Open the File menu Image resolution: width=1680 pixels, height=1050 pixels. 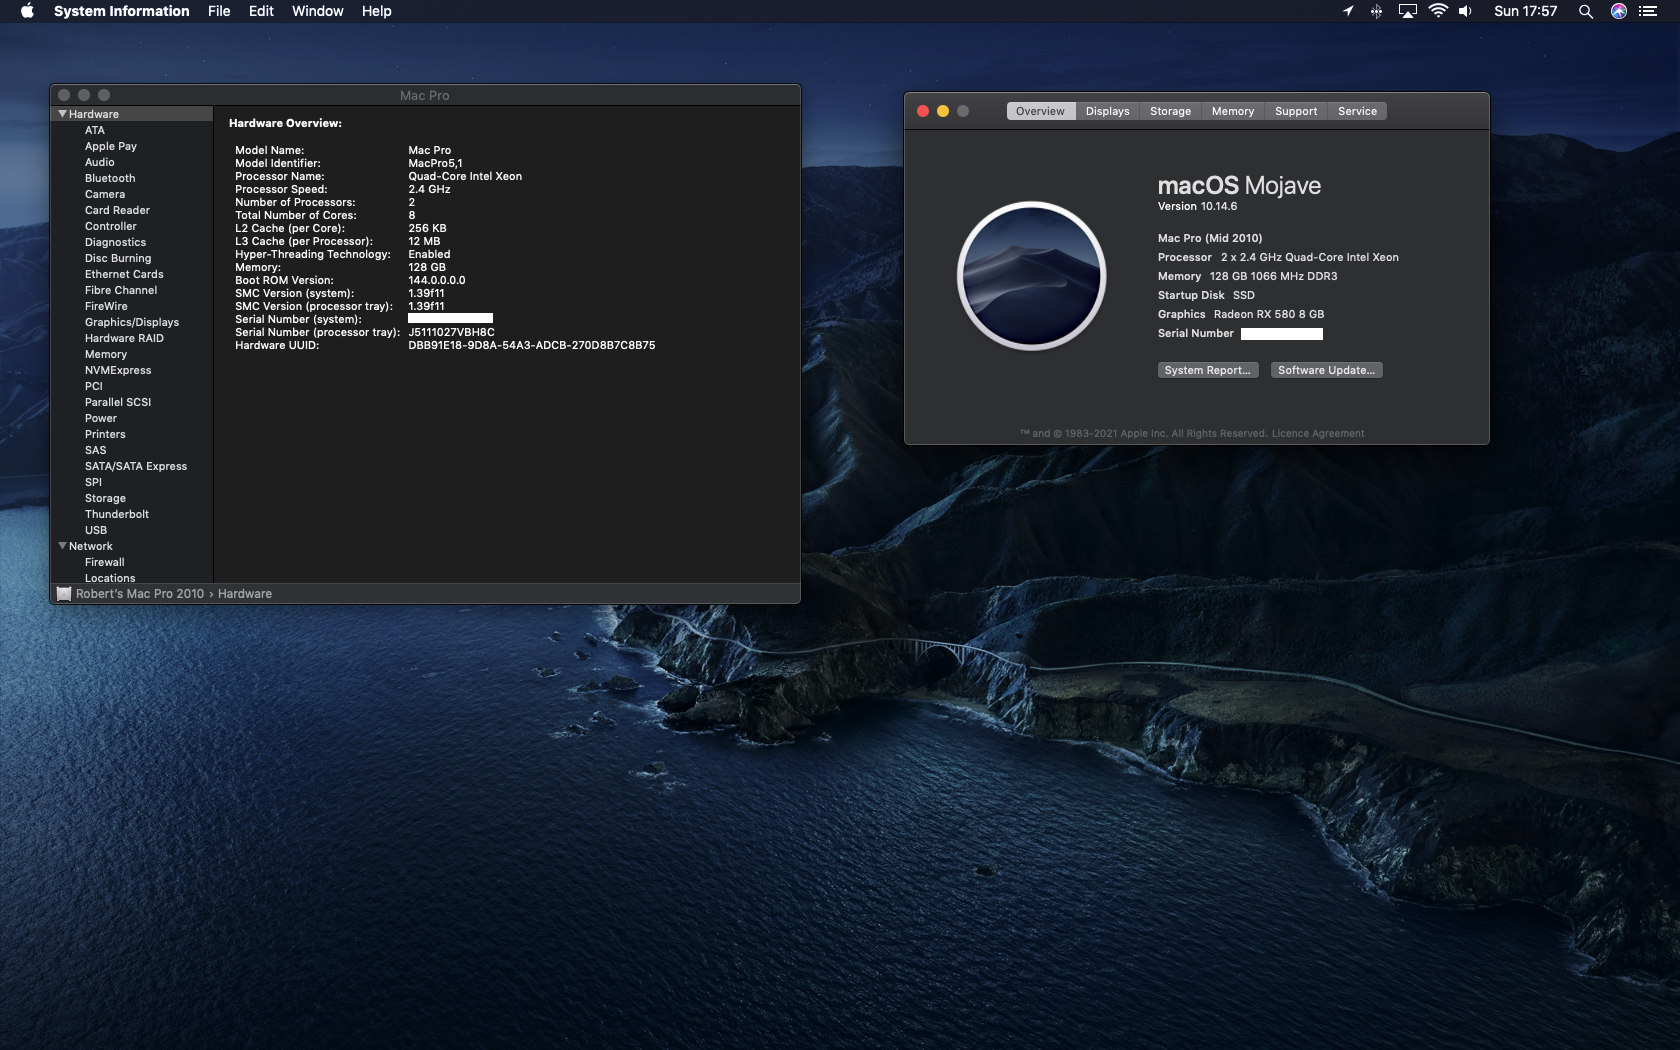(x=219, y=11)
